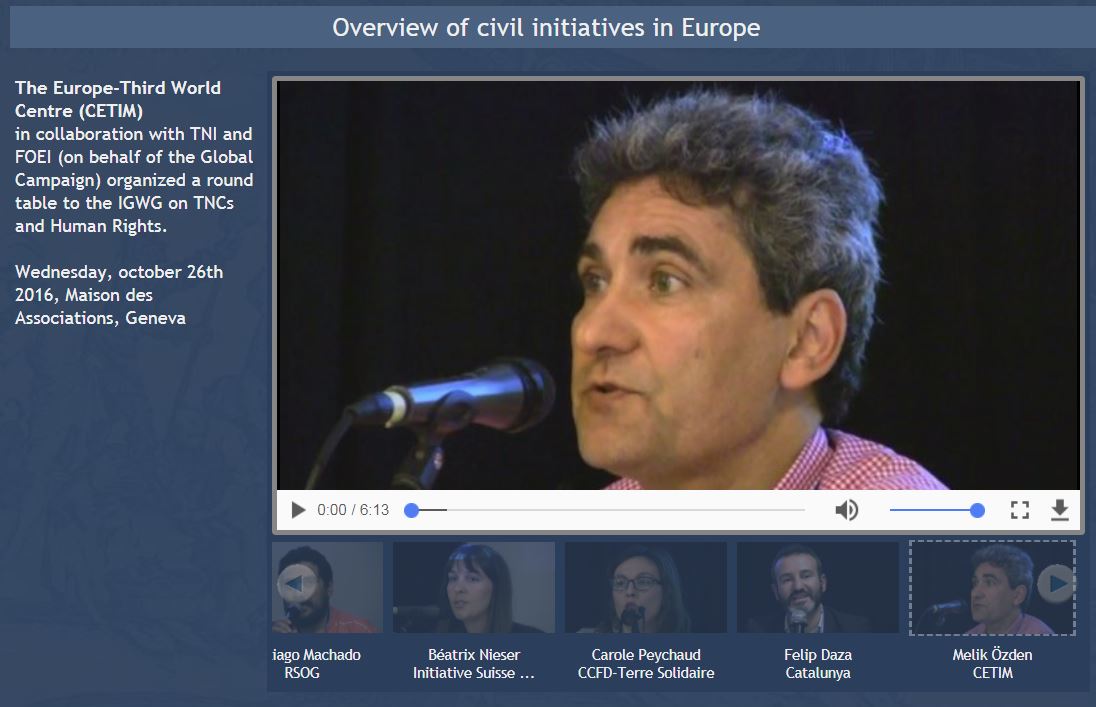This screenshot has width=1096, height=707.
Task: Open 'Felip Daza Catalunya' caption
Action: (x=818, y=664)
